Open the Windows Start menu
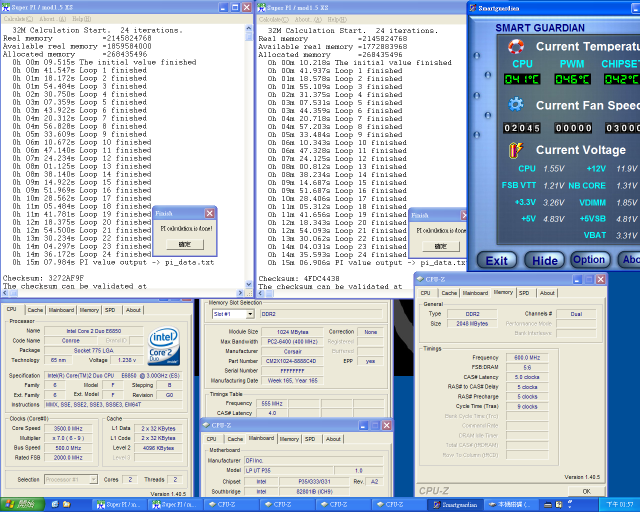Image resolution: width=640 pixels, height=512 pixels. pyautogui.click(x=22, y=505)
